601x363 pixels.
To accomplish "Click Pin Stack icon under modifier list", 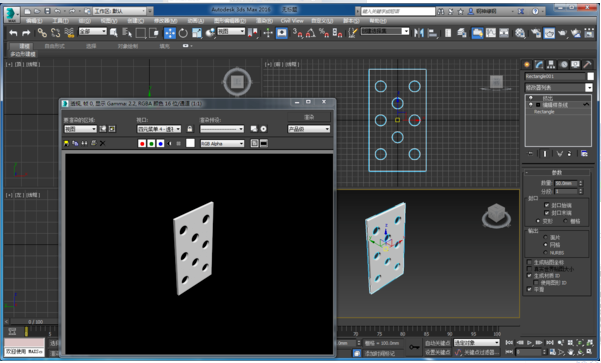I will [530, 154].
